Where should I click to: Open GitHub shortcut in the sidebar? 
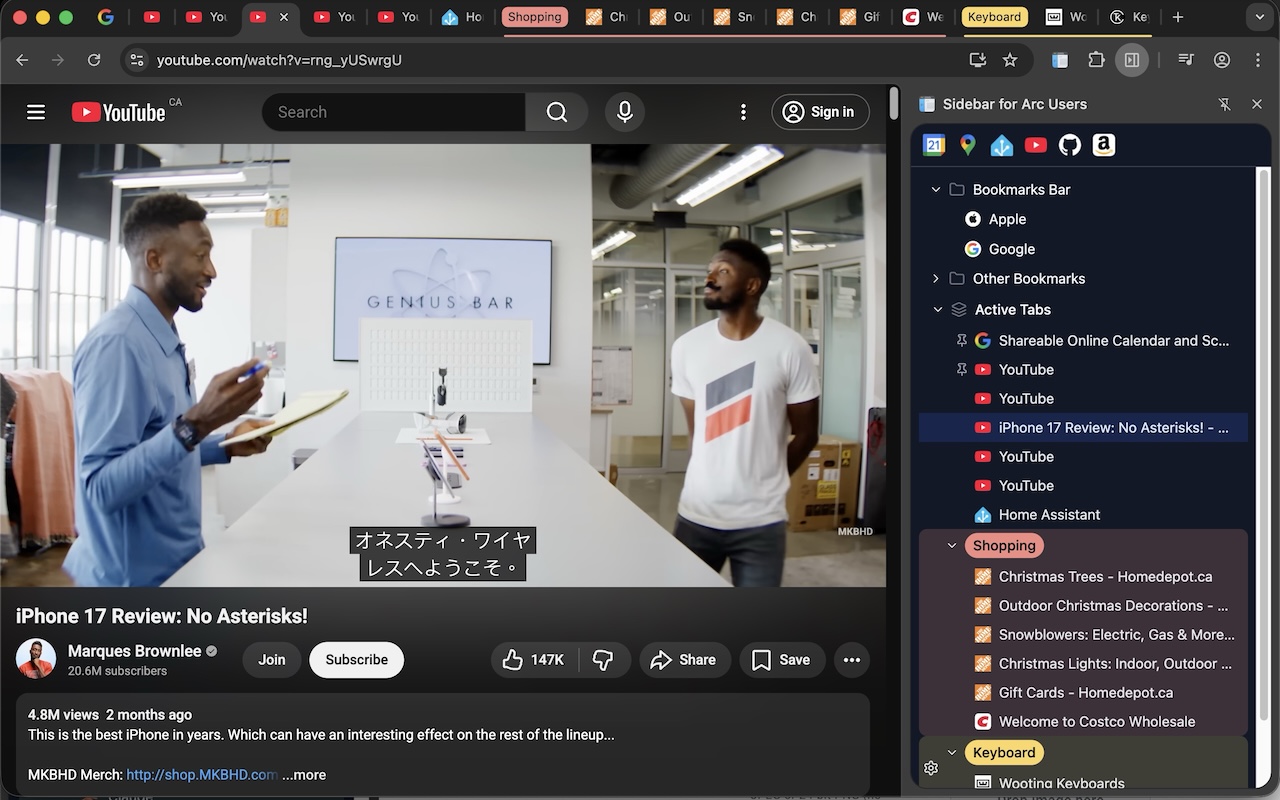point(1070,145)
